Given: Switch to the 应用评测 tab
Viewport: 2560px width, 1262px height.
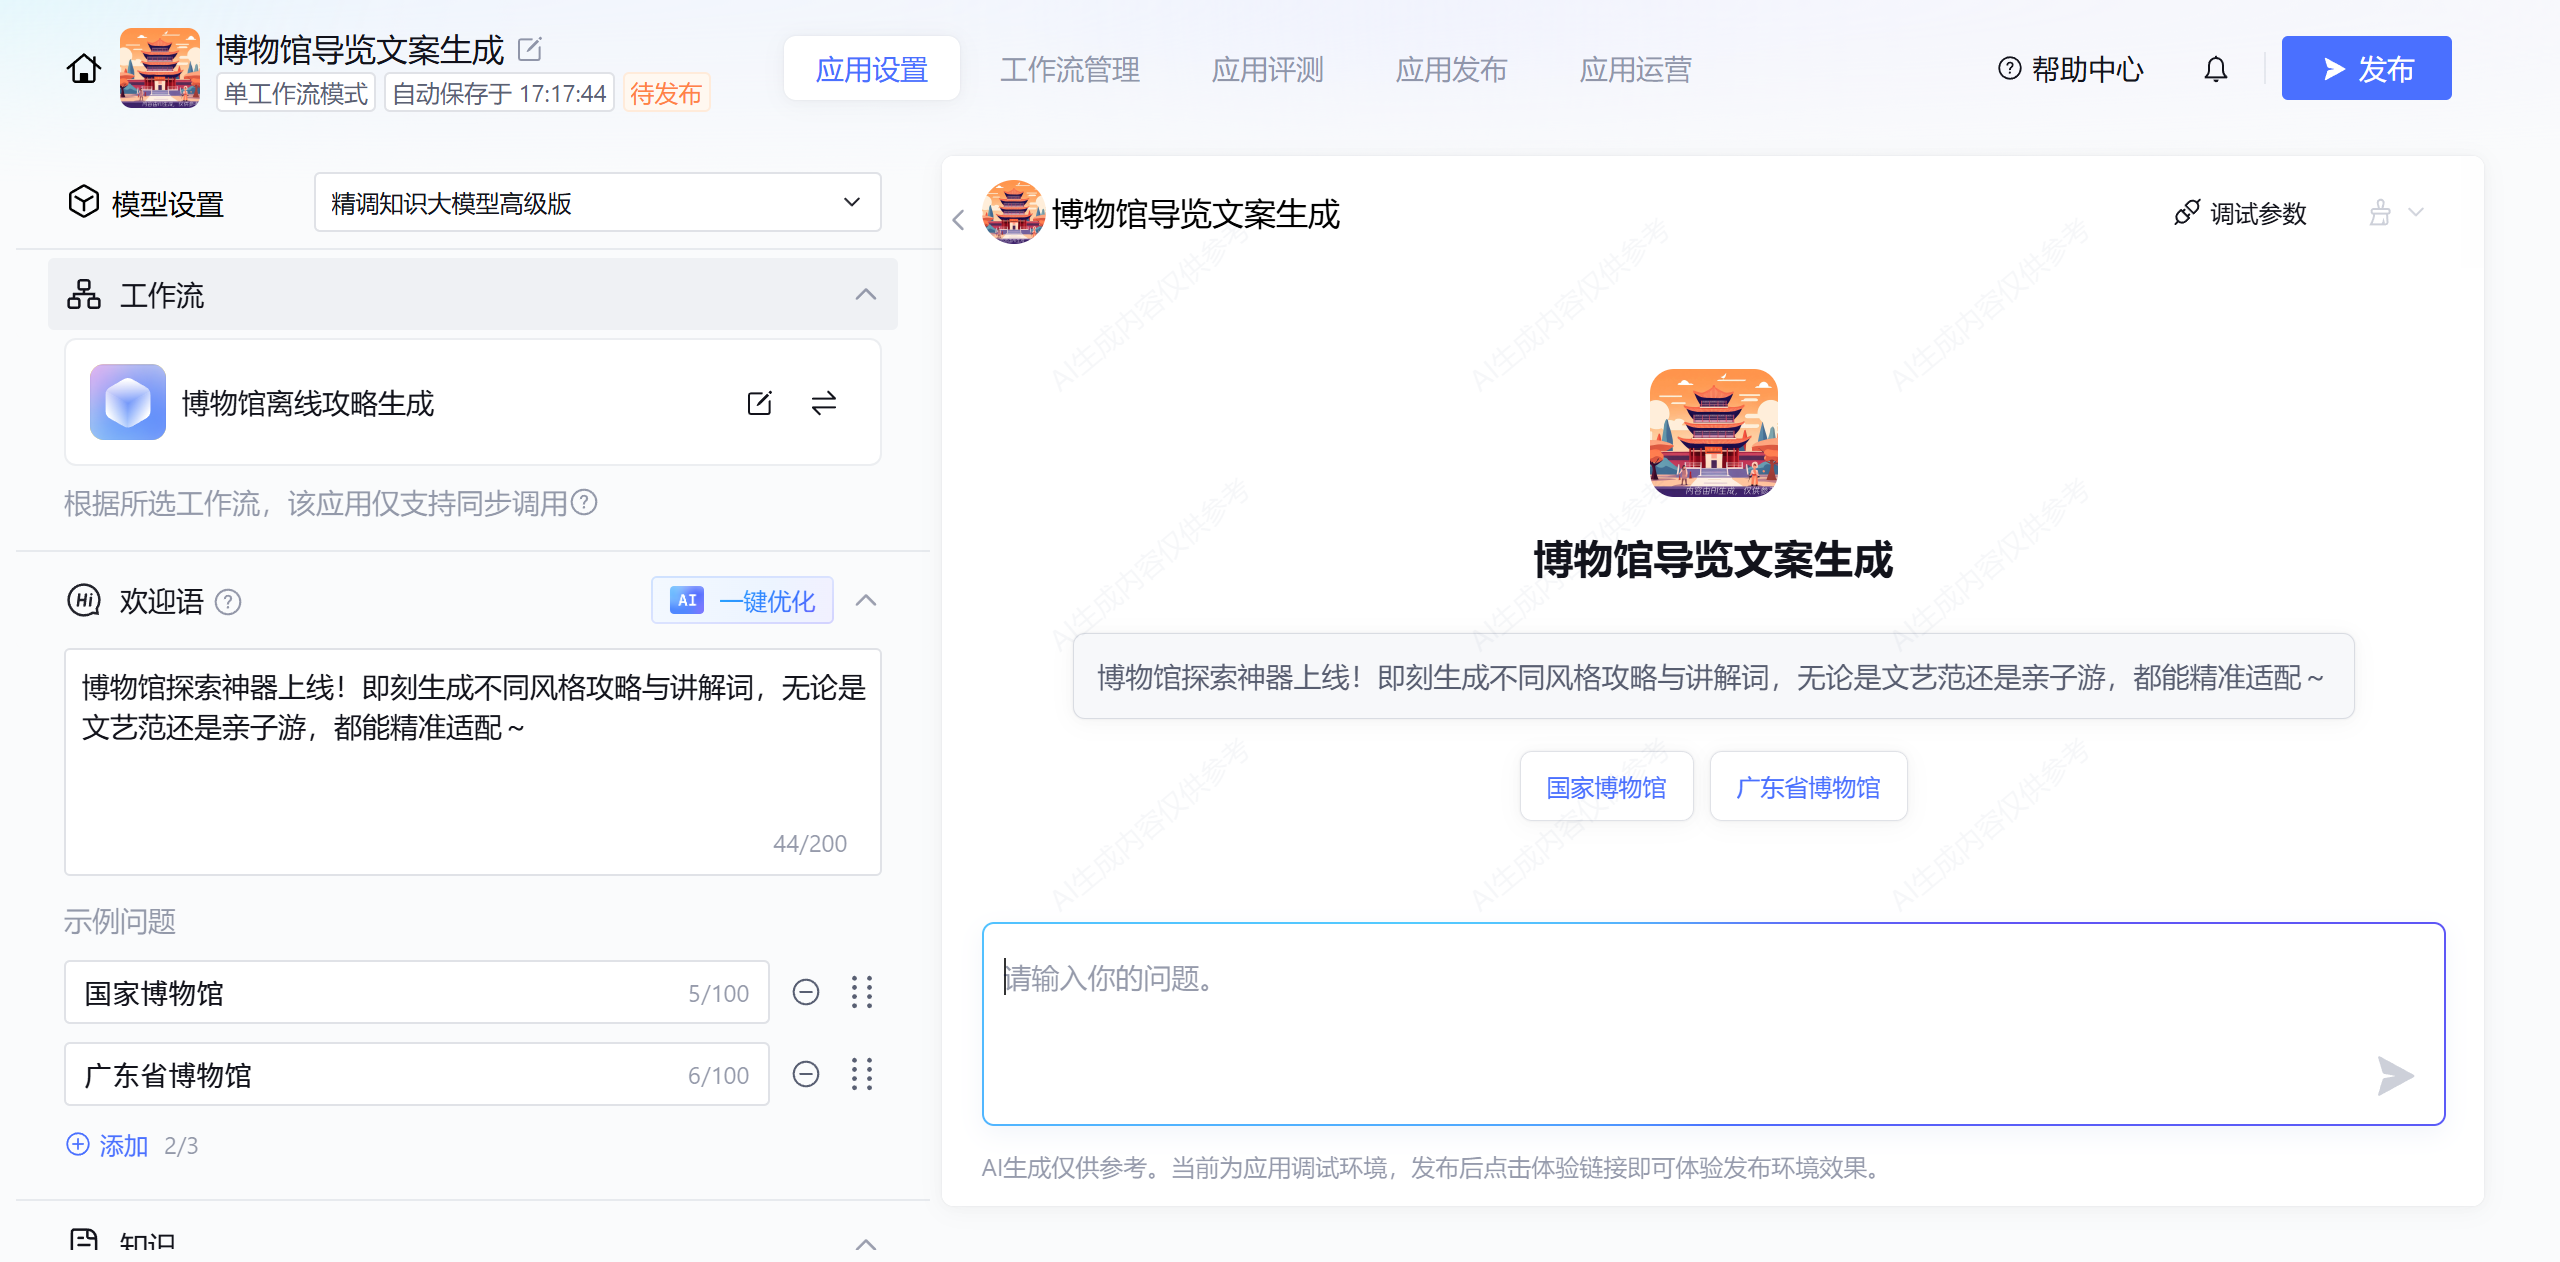Looking at the screenshot, I should pyautogui.click(x=1267, y=69).
